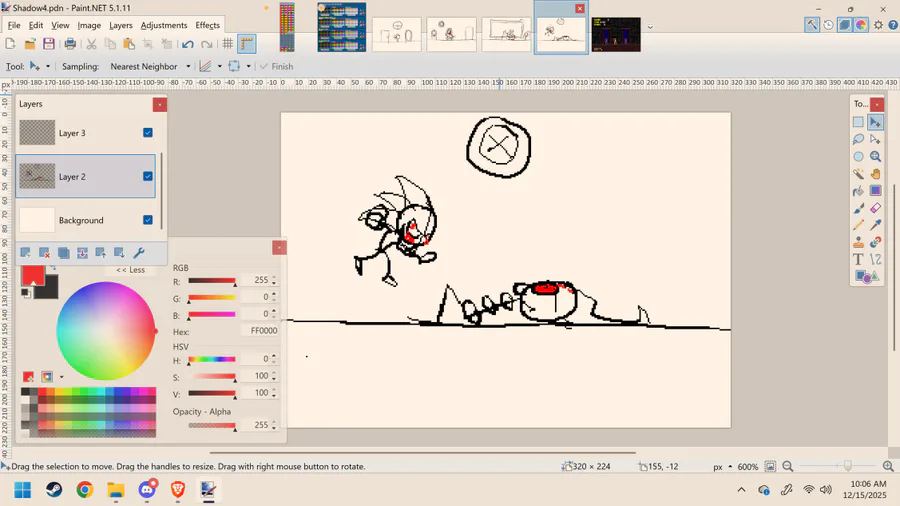The height and width of the screenshot is (506, 900).
Task: Hide Layer 3 via its checkbox
Action: (x=148, y=133)
